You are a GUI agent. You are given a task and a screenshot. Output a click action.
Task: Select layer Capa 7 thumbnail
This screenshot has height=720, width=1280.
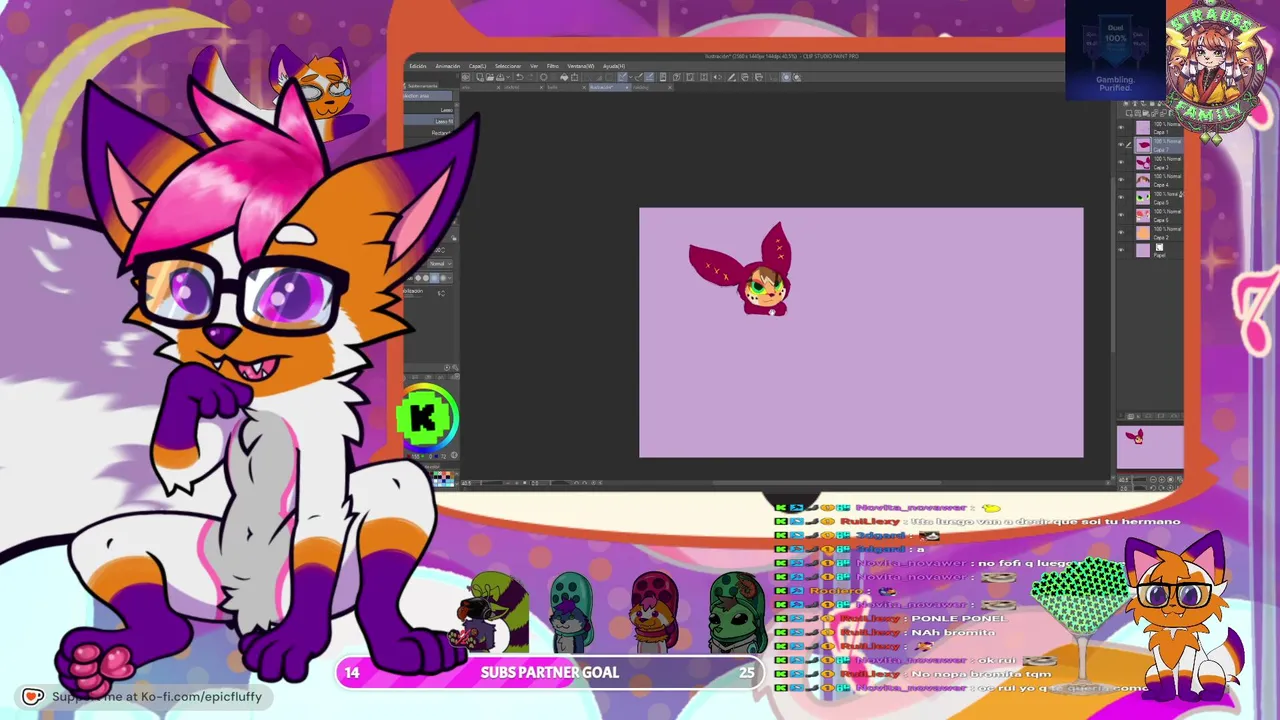1143,145
